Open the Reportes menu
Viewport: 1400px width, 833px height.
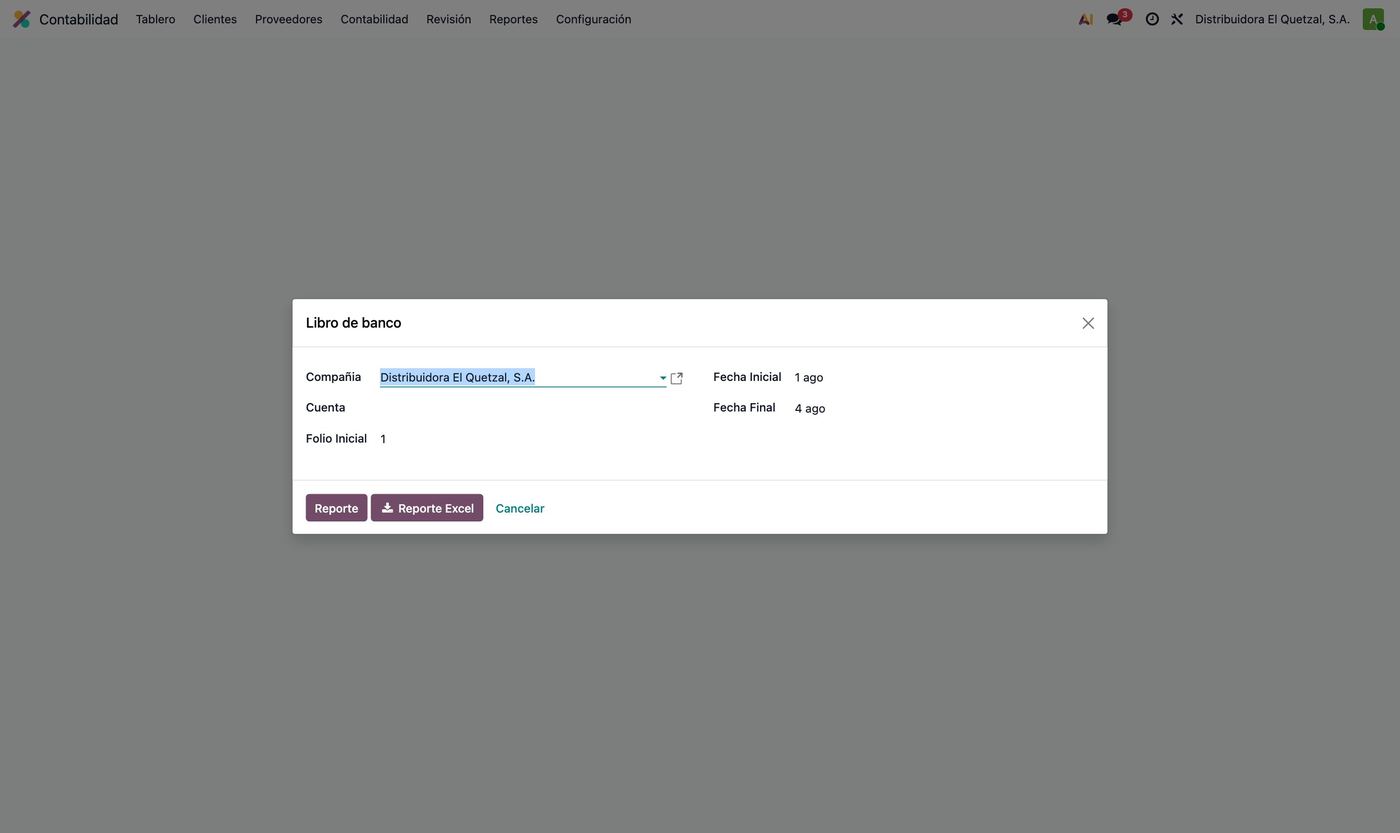click(513, 19)
